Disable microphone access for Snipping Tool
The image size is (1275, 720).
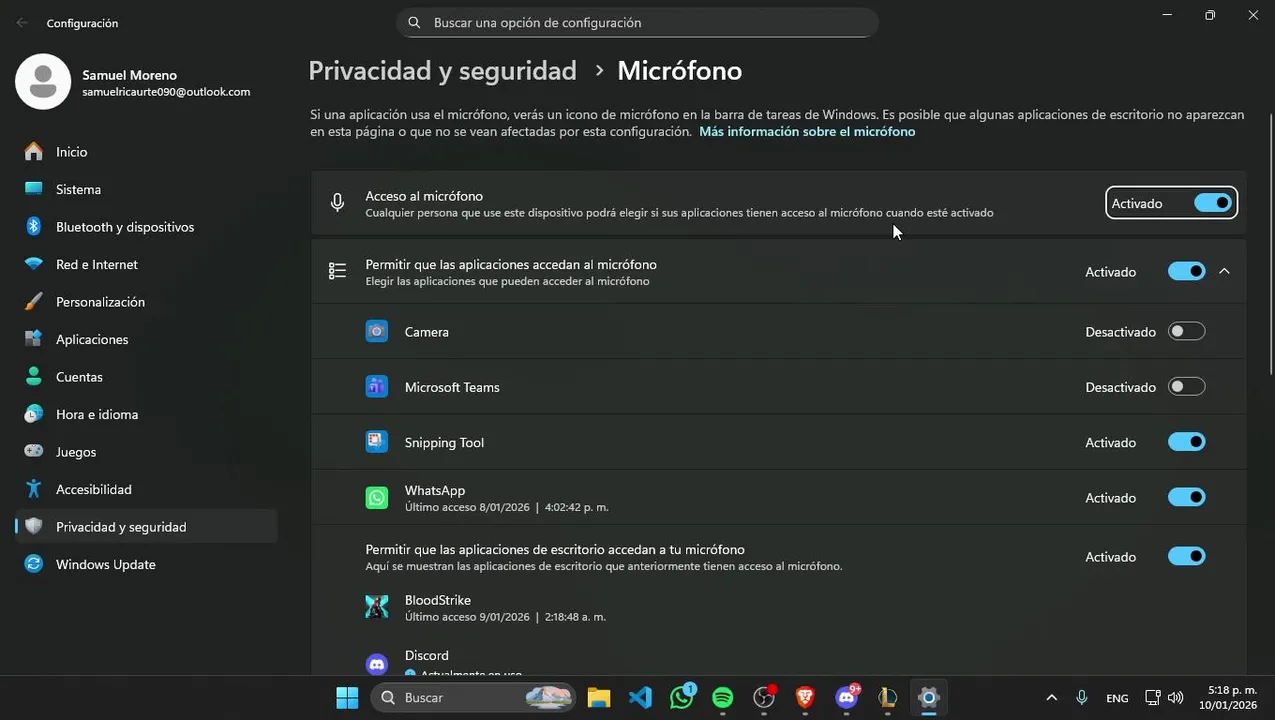point(1186,442)
